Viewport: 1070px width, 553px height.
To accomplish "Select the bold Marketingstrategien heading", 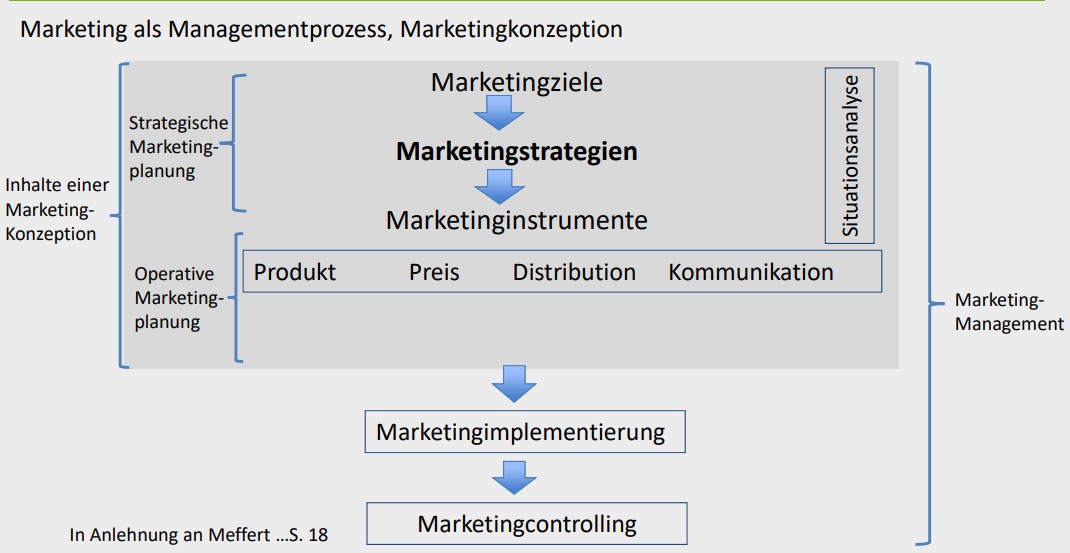I will (516, 152).
